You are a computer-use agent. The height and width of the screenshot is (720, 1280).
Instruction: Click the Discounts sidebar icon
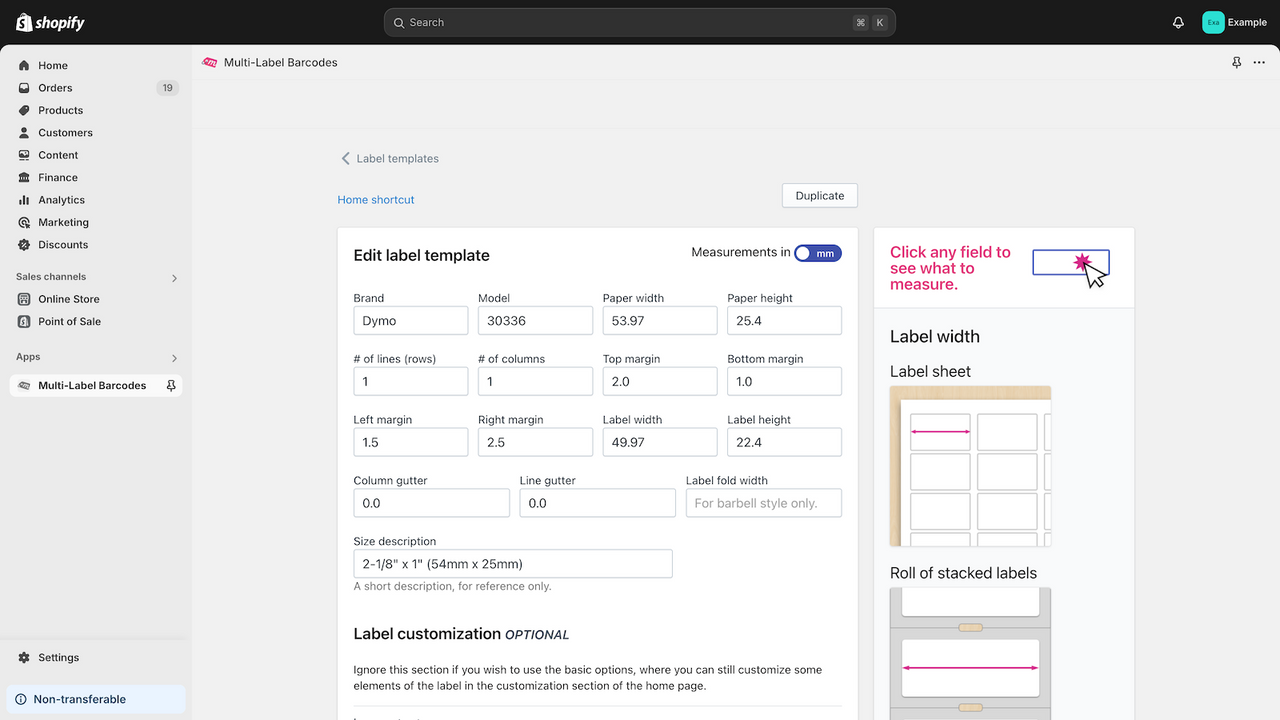click(24, 244)
